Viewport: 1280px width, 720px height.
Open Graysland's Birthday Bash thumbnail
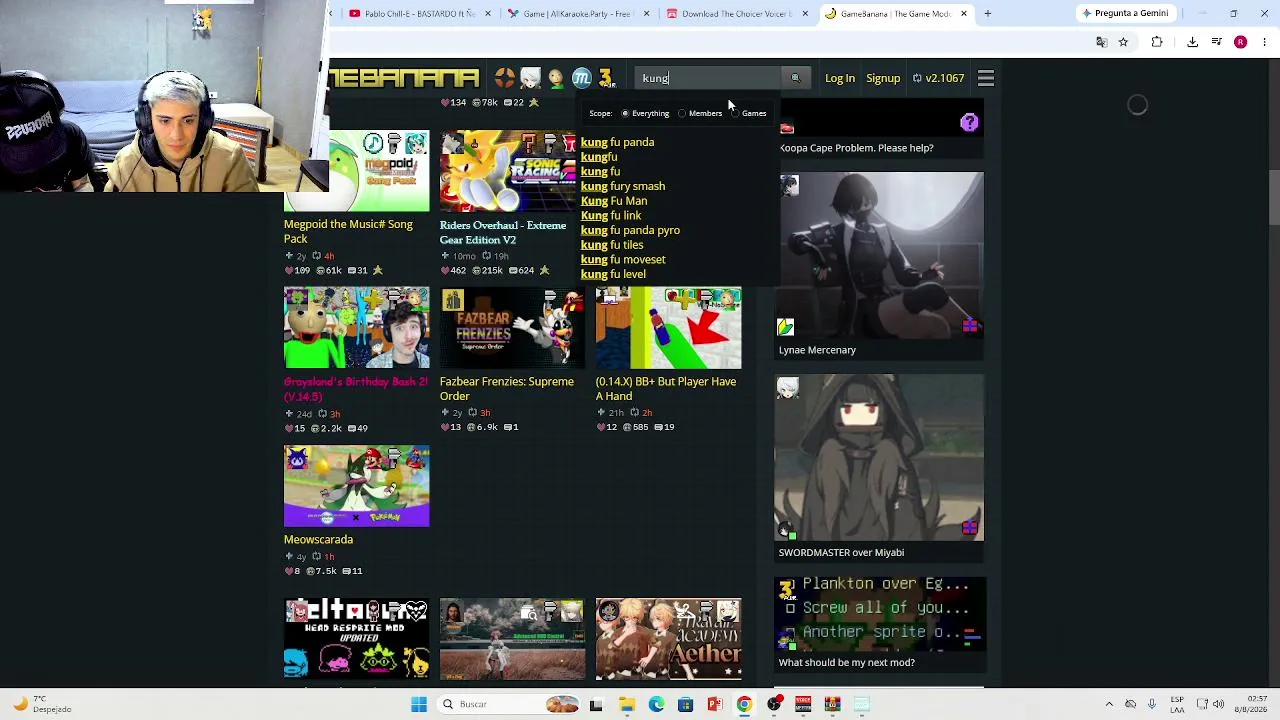(356, 328)
